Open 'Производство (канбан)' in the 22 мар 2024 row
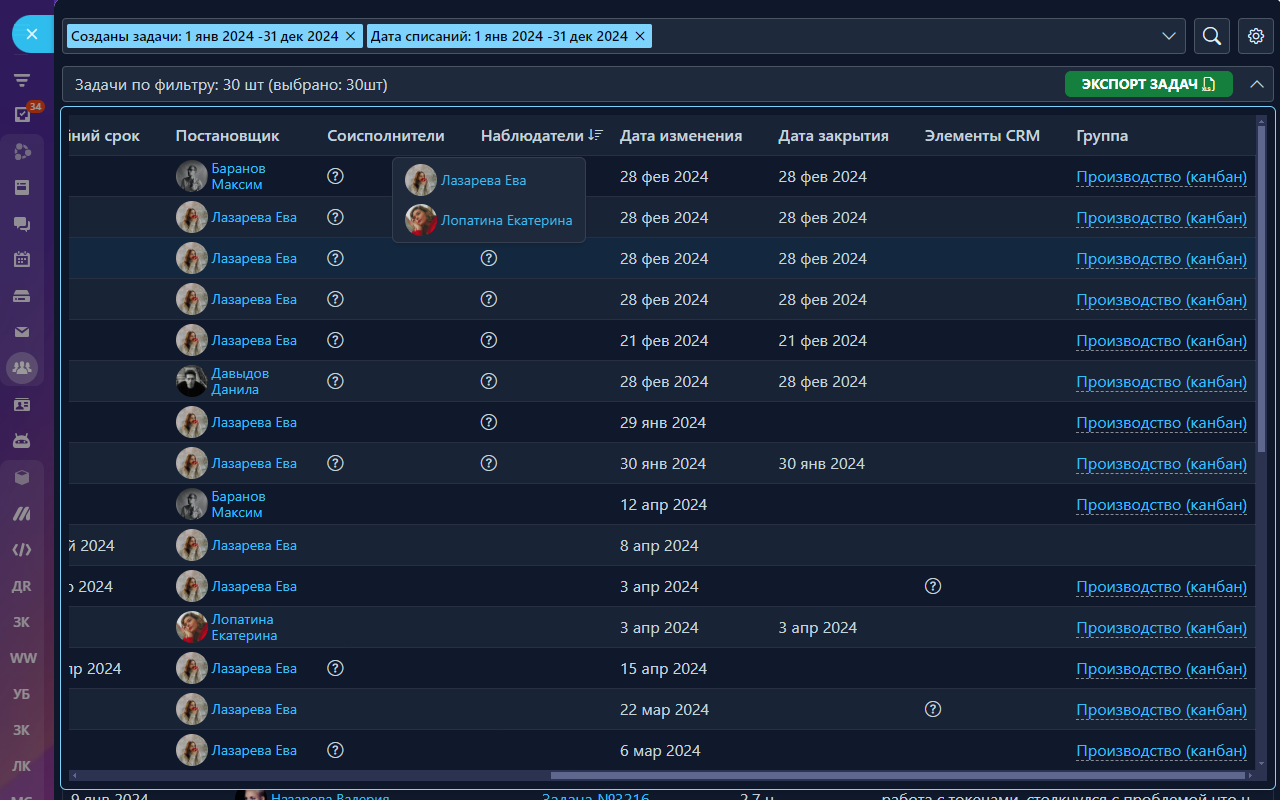This screenshot has height=800, width=1280. tap(1161, 710)
